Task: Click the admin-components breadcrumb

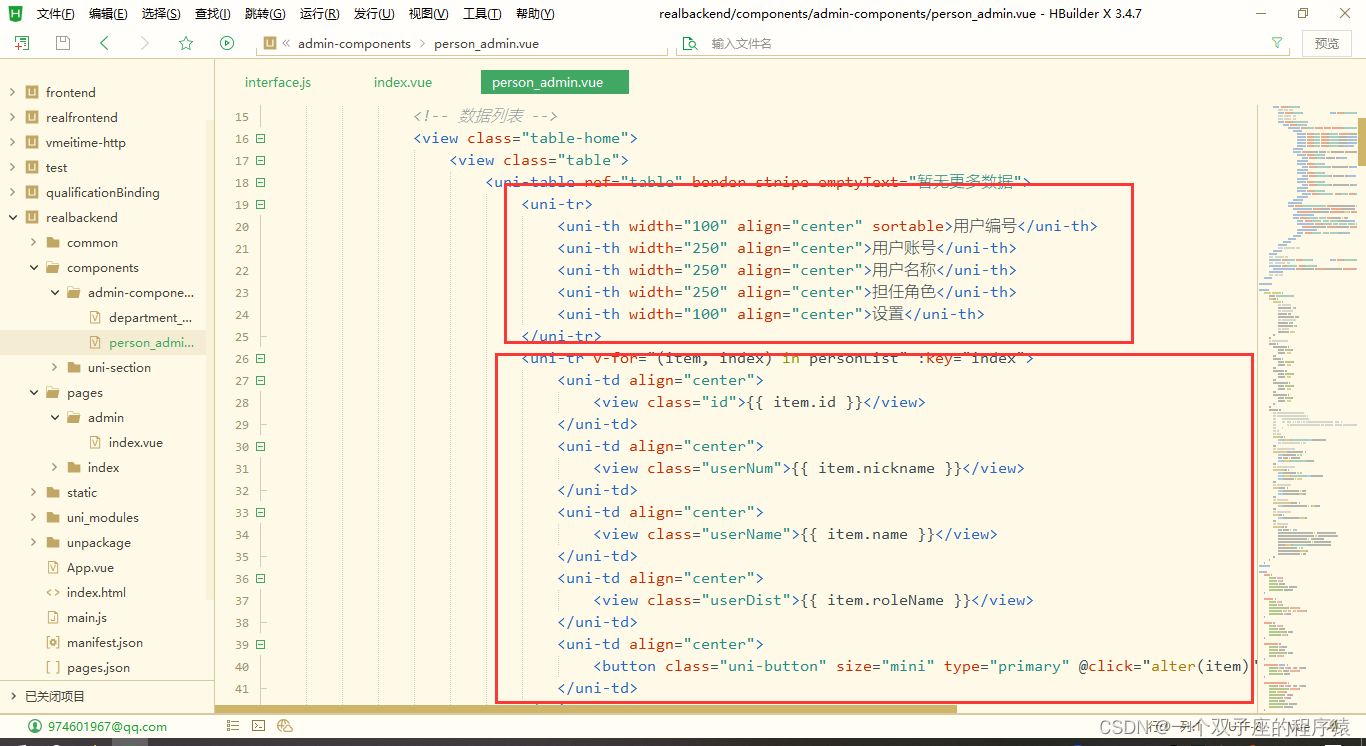Action: click(x=354, y=43)
